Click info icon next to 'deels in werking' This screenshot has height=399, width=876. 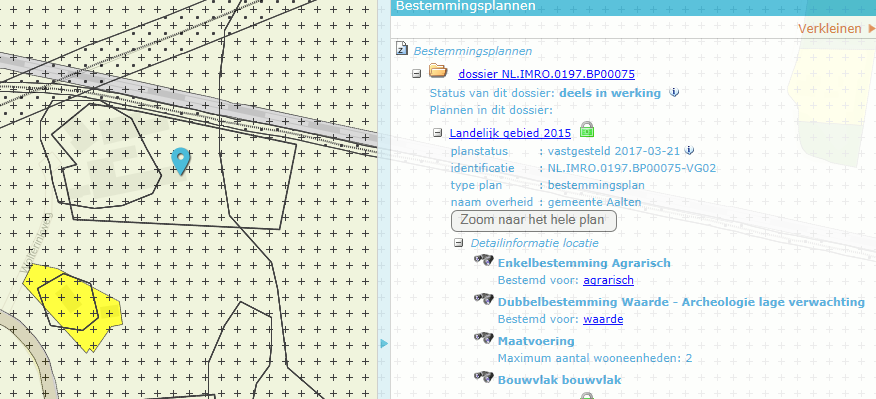674,92
